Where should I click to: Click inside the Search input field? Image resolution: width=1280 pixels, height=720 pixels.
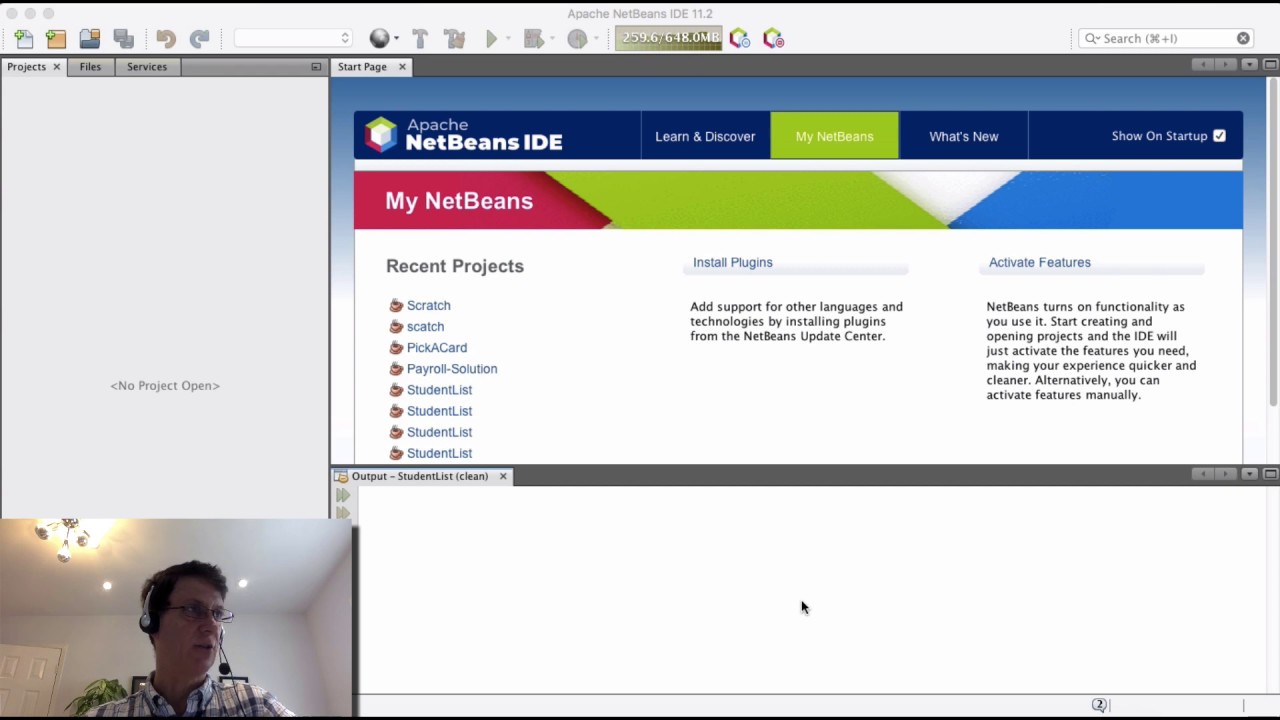coord(1168,38)
